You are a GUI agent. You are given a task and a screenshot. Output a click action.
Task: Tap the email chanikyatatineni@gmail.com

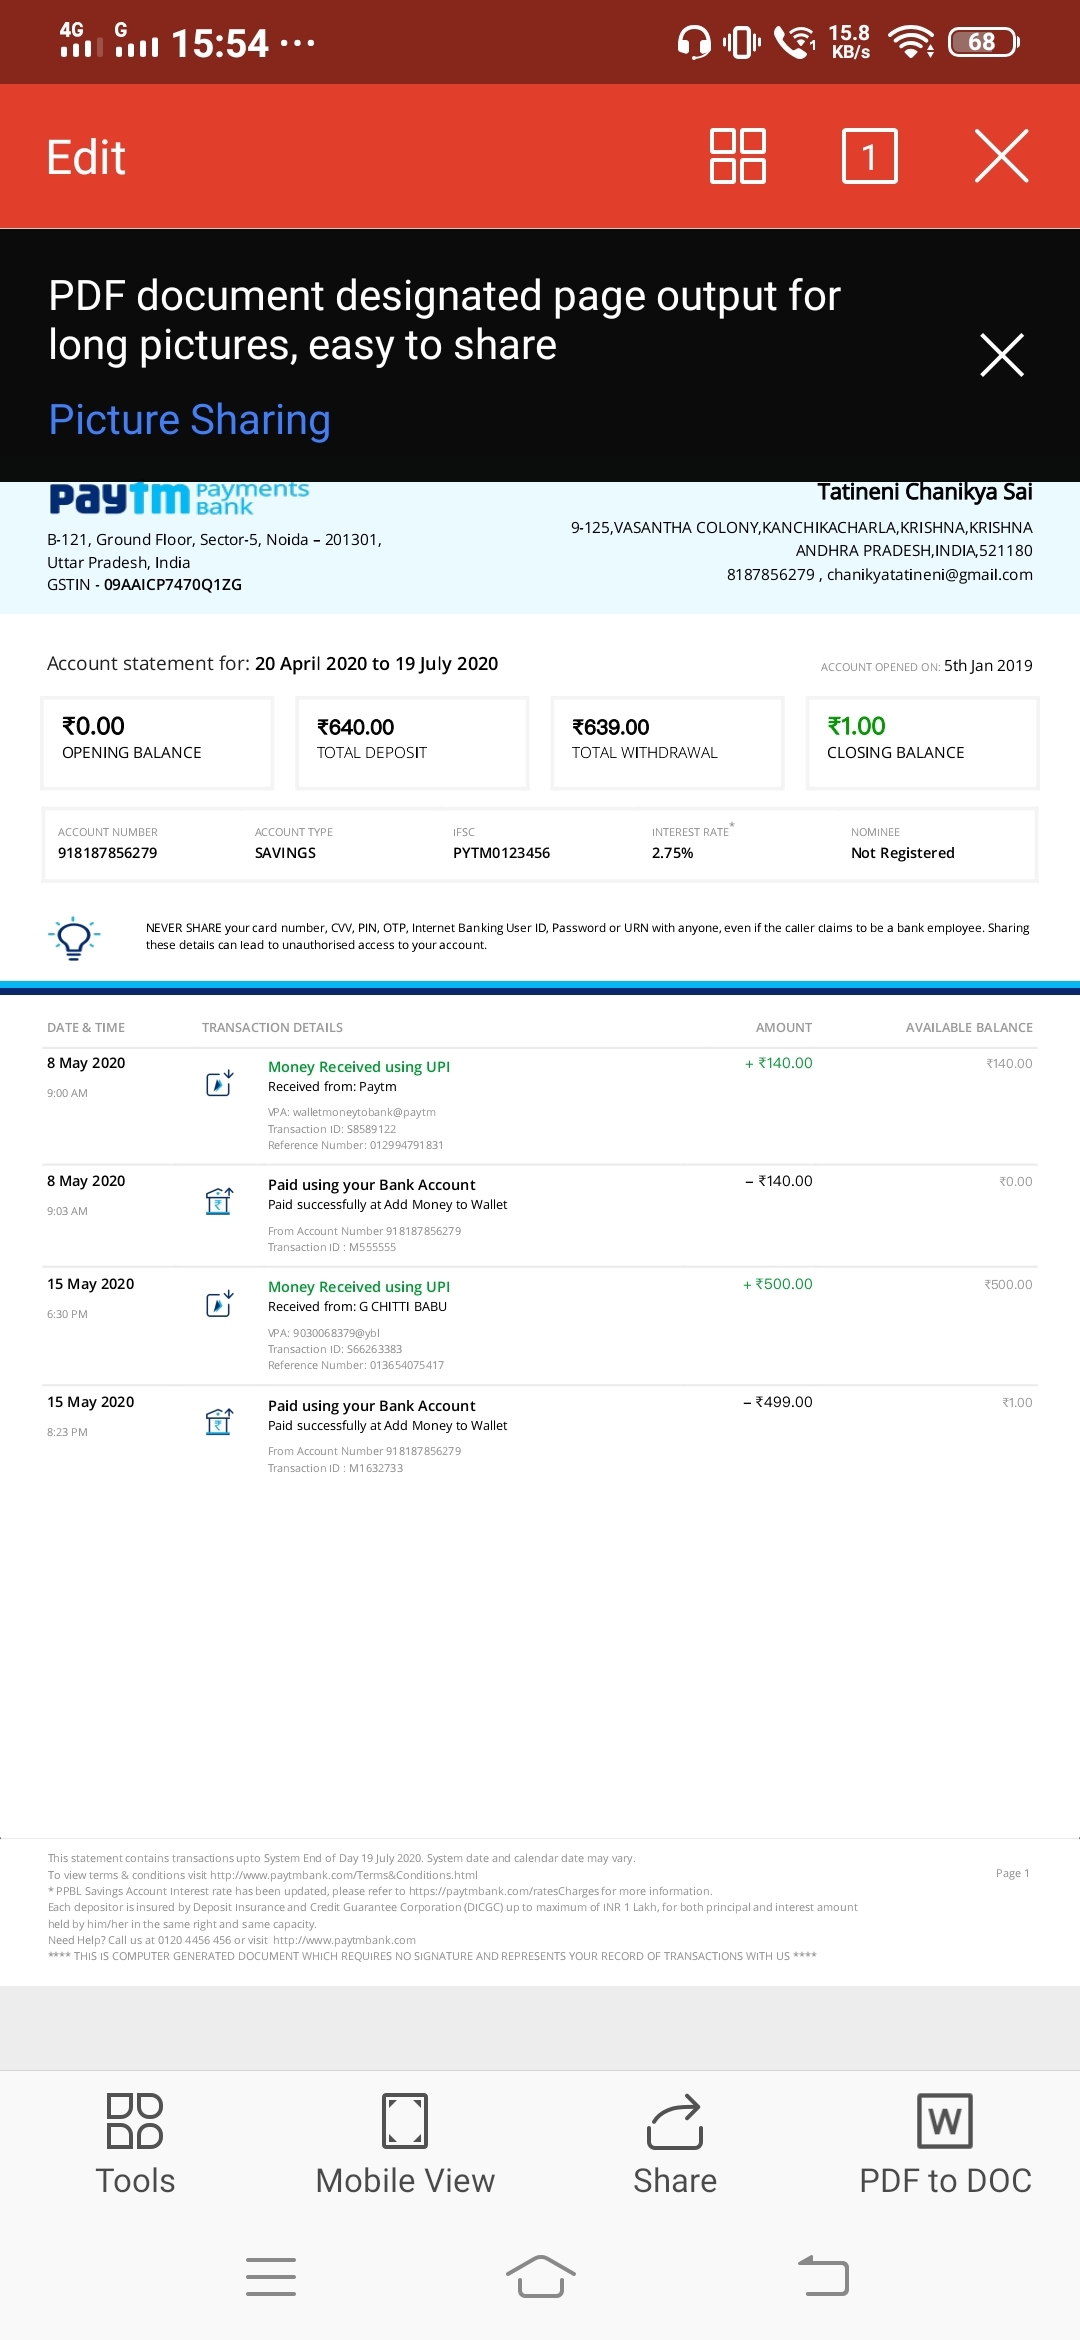[929, 575]
